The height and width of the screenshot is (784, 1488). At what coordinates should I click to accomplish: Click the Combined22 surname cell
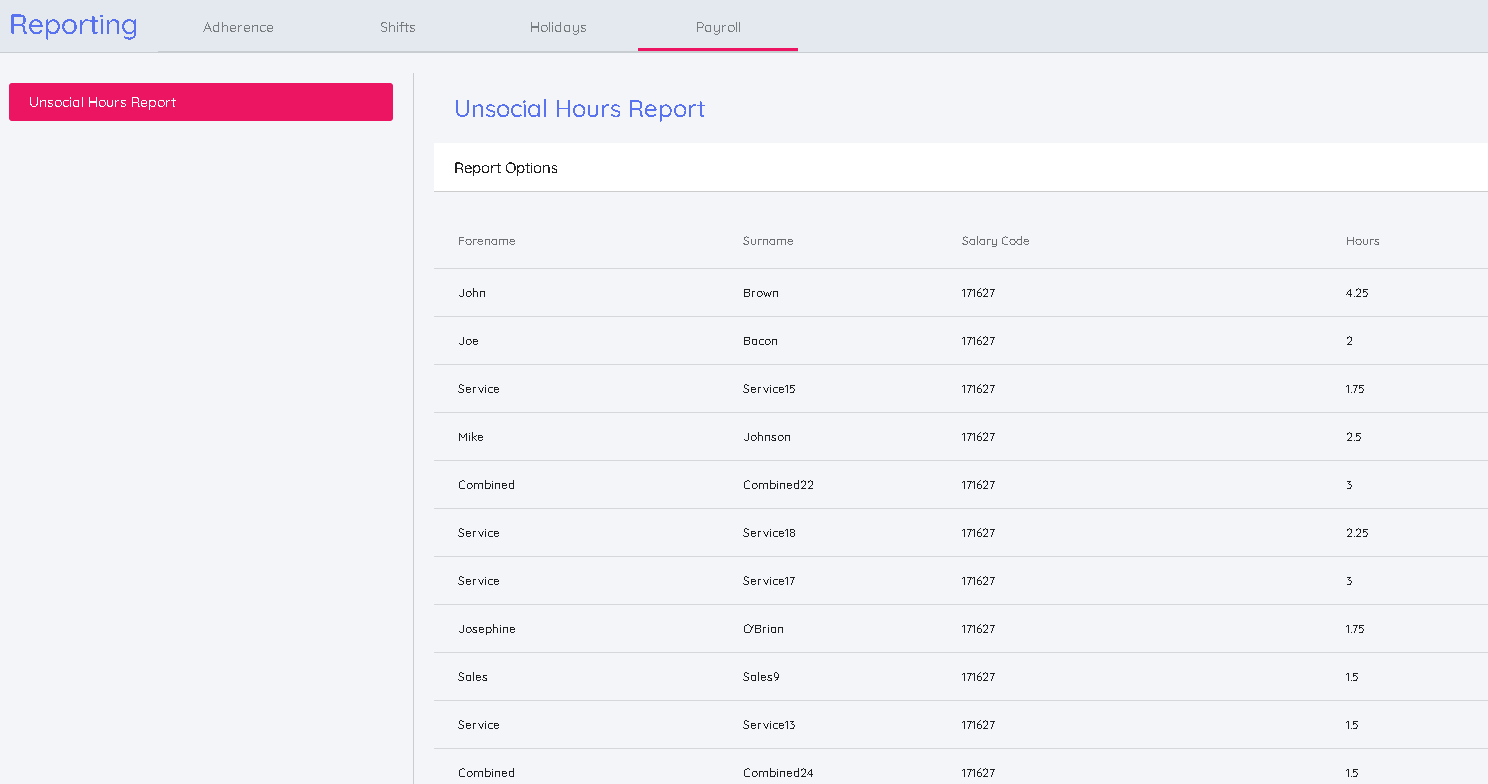click(x=778, y=485)
